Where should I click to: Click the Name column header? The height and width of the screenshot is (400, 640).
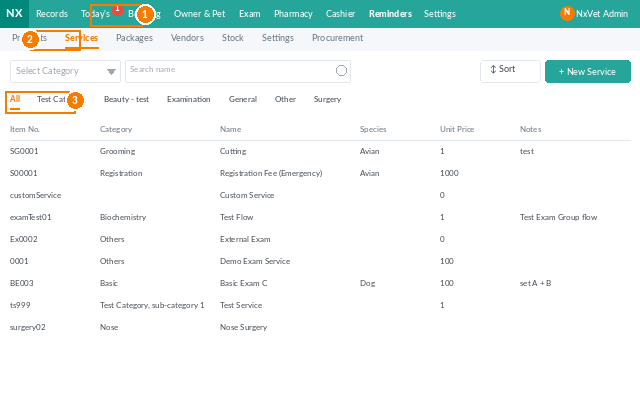pyautogui.click(x=231, y=129)
